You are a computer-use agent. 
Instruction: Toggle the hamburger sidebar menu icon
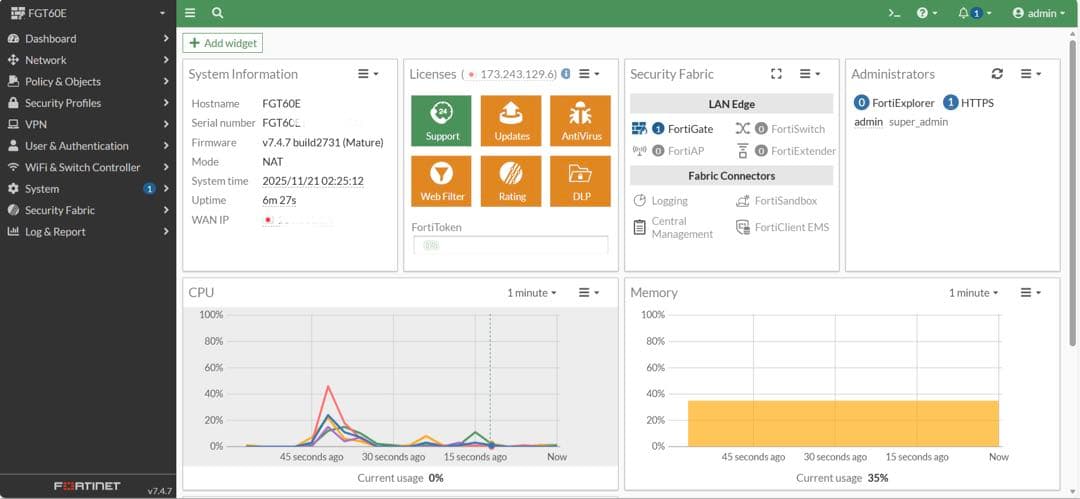(190, 13)
